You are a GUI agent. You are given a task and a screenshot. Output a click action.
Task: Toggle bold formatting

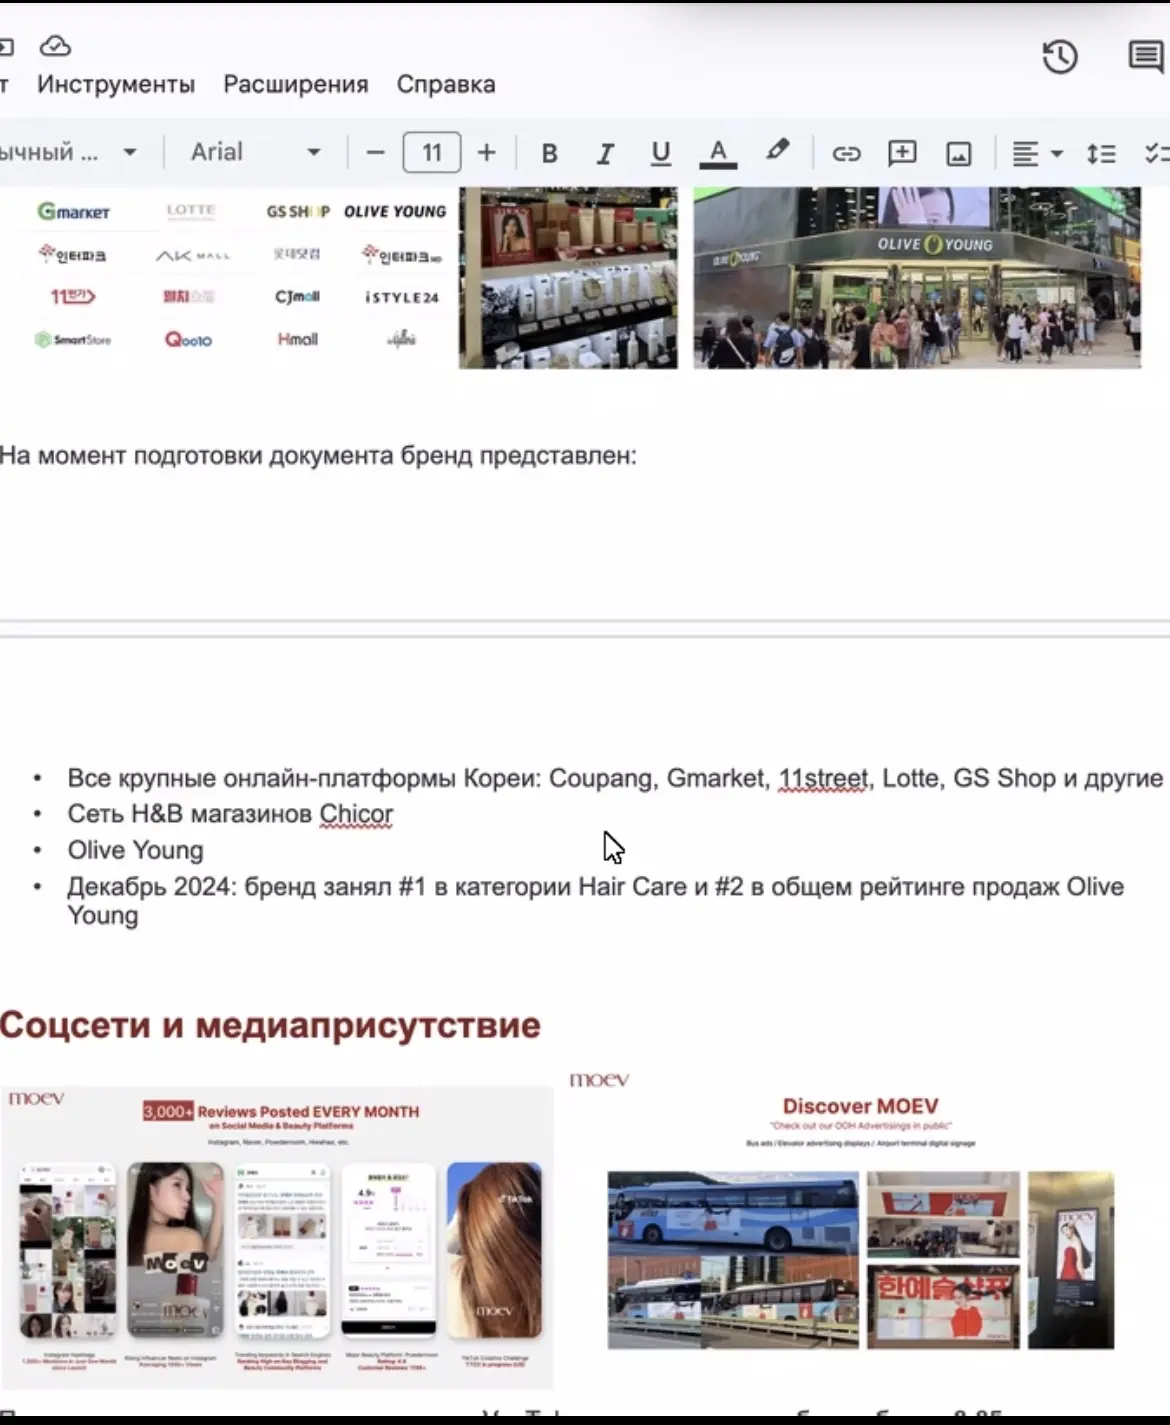click(x=549, y=153)
